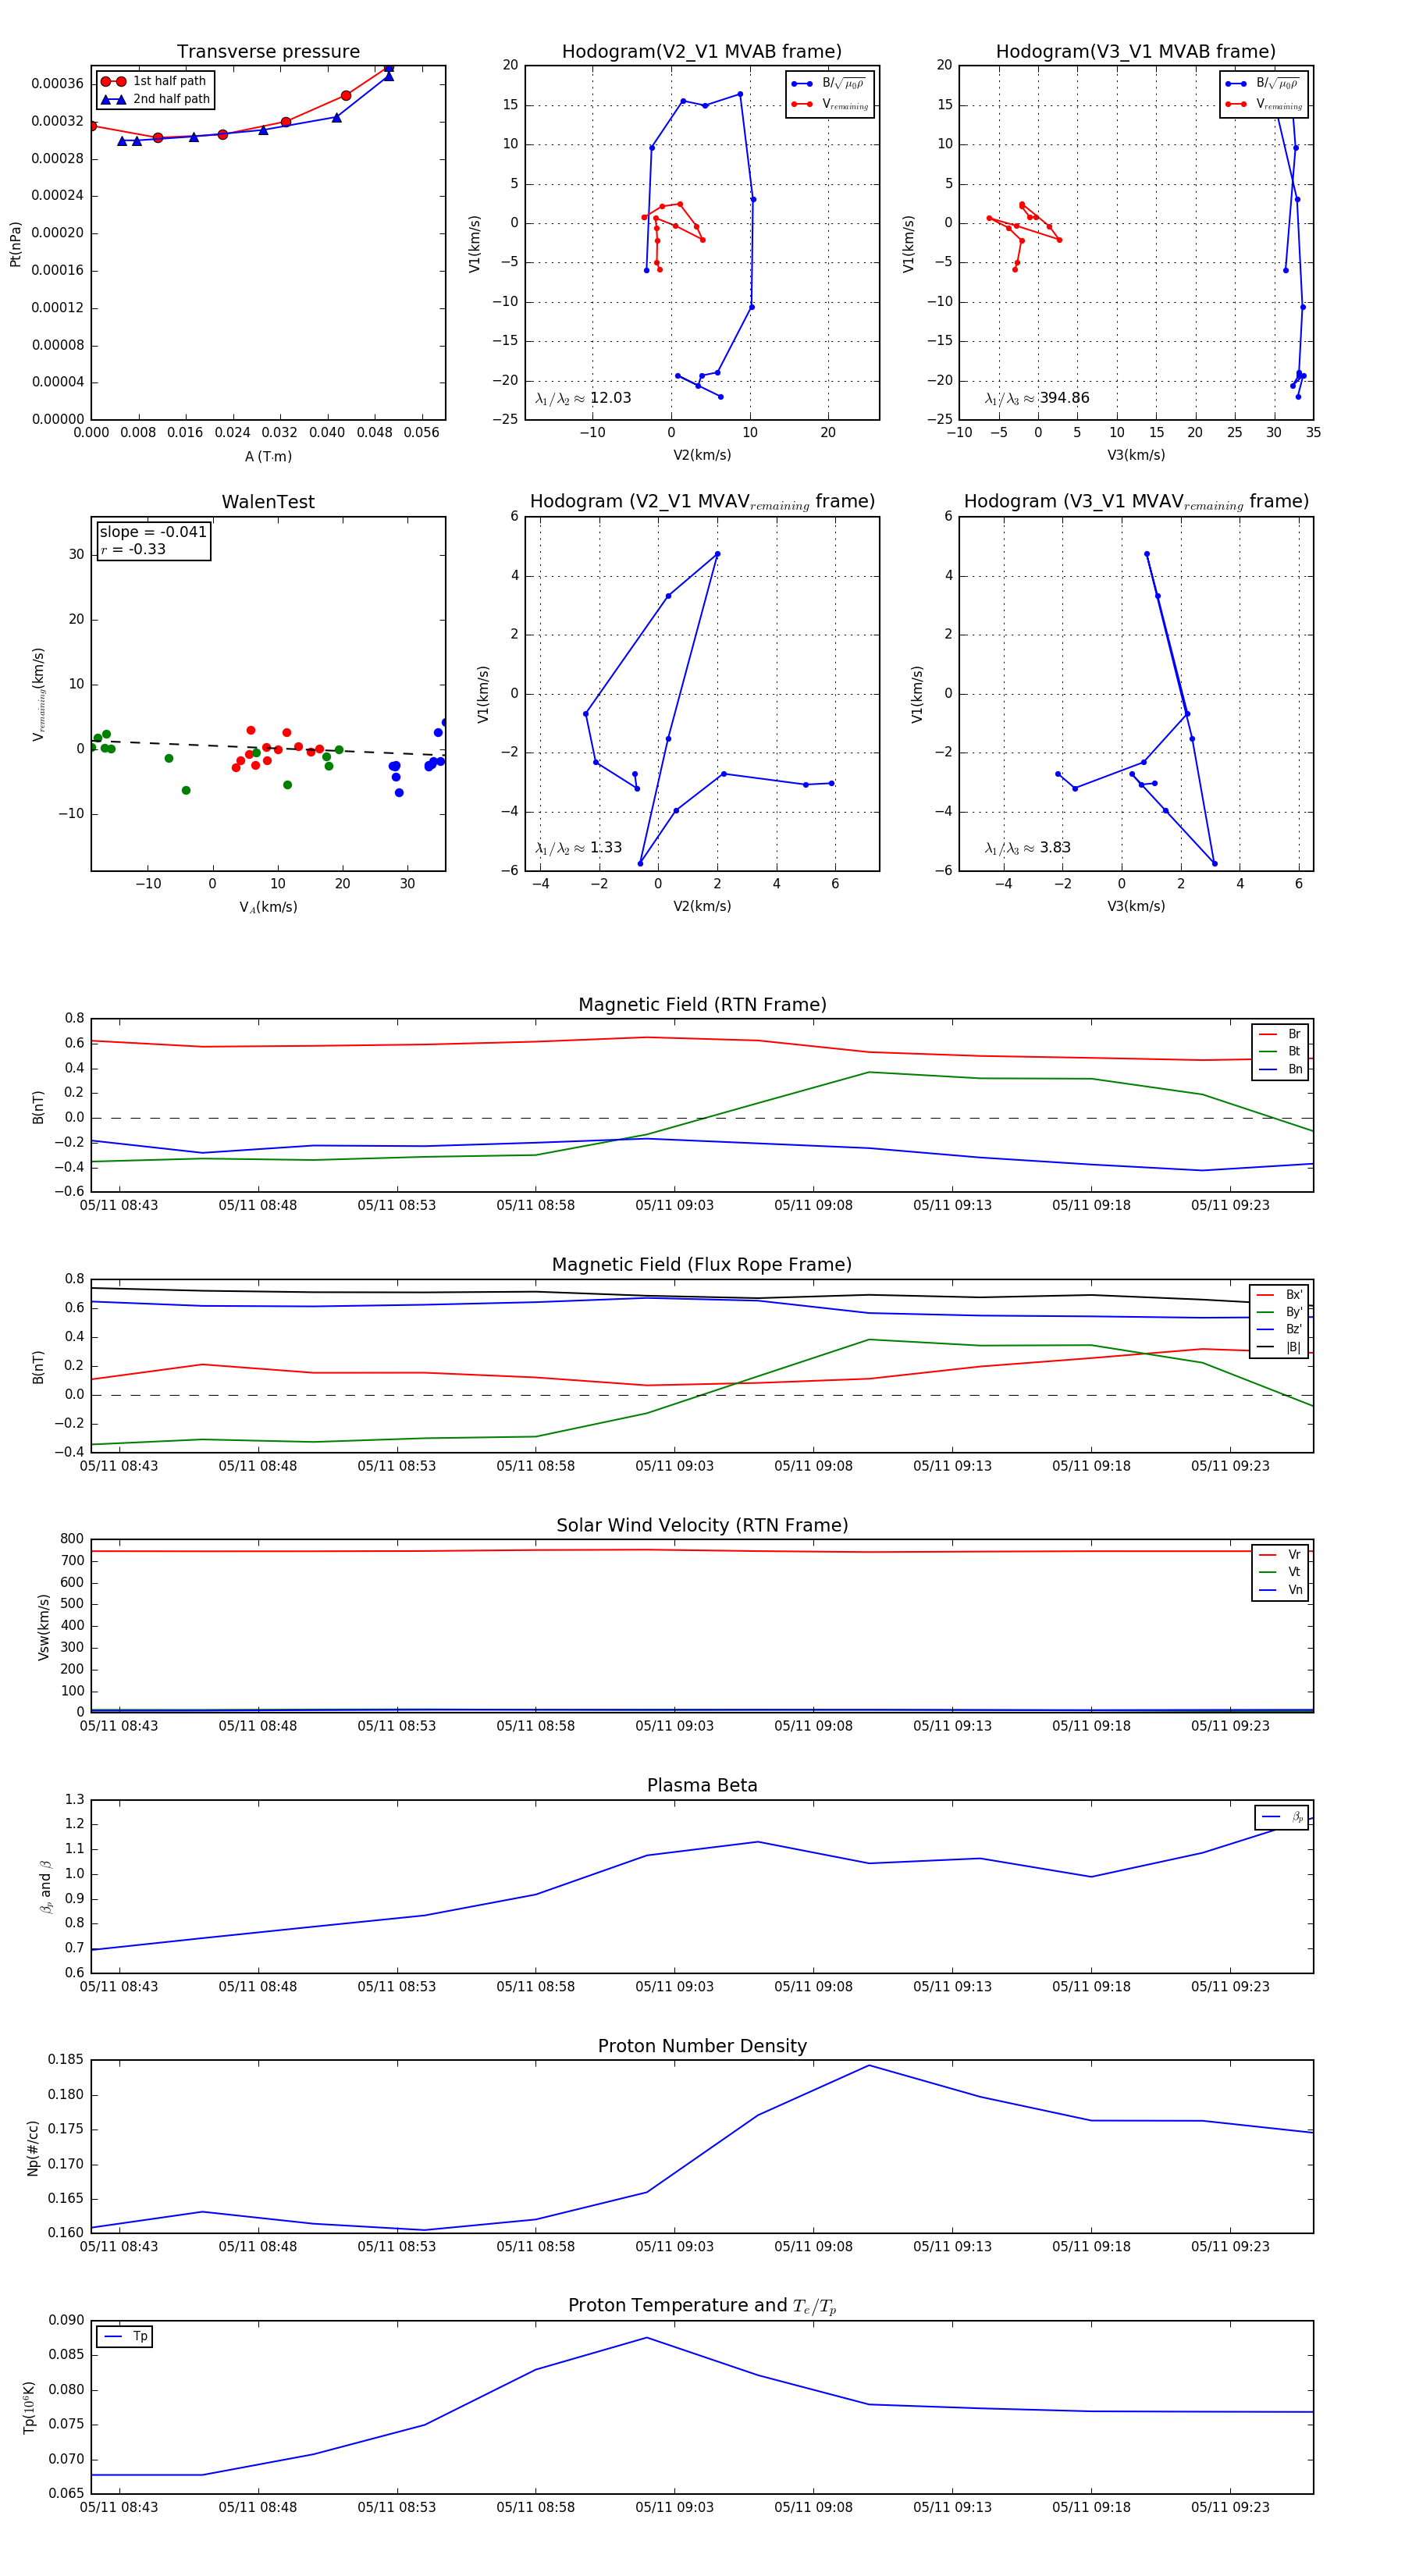
Task: Select the 'Vr' legend entry
Action: [1280, 1555]
